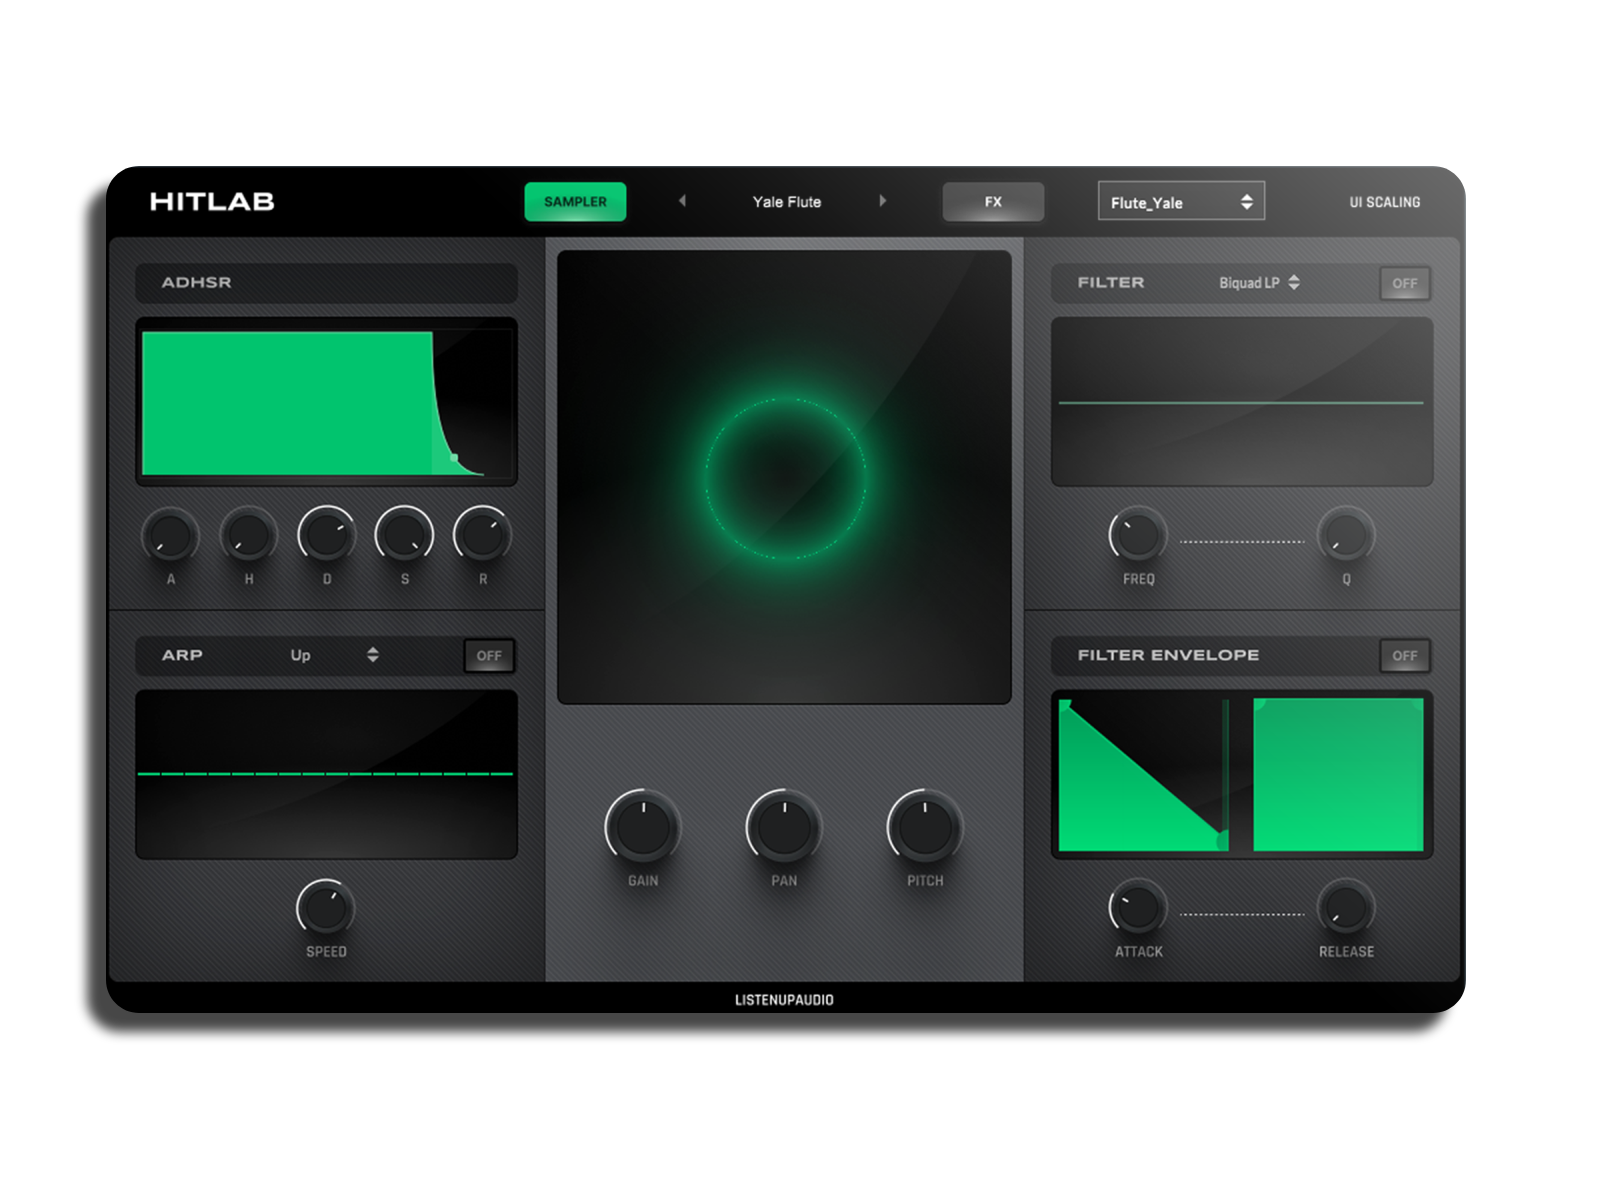Turn the Filter section on
The image size is (1600, 1200).
1404,283
